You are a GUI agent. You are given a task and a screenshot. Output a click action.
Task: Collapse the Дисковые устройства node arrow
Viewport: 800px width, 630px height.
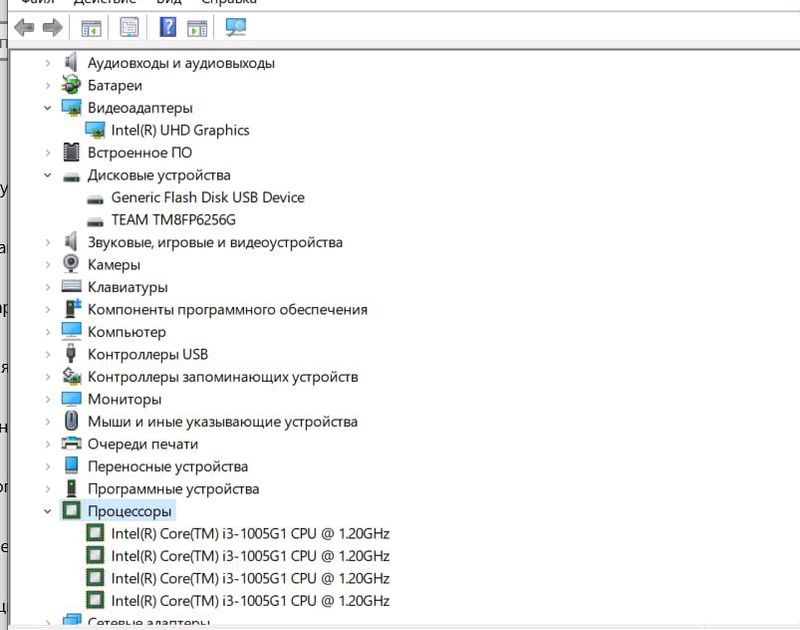[x=47, y=175]
